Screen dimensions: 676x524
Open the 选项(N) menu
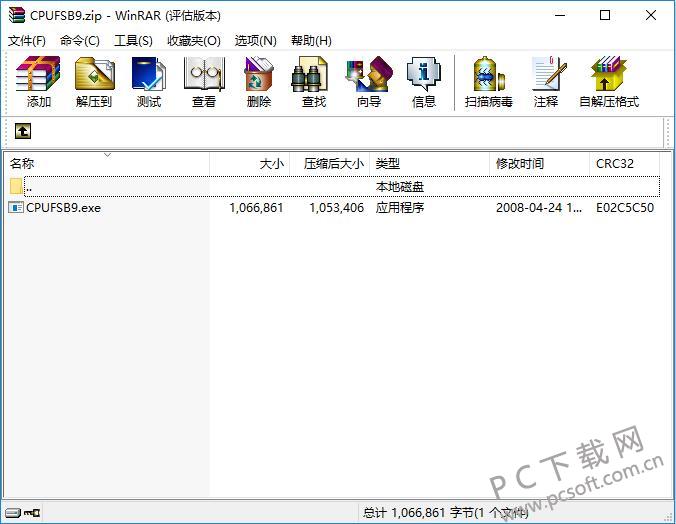(256, 41)
